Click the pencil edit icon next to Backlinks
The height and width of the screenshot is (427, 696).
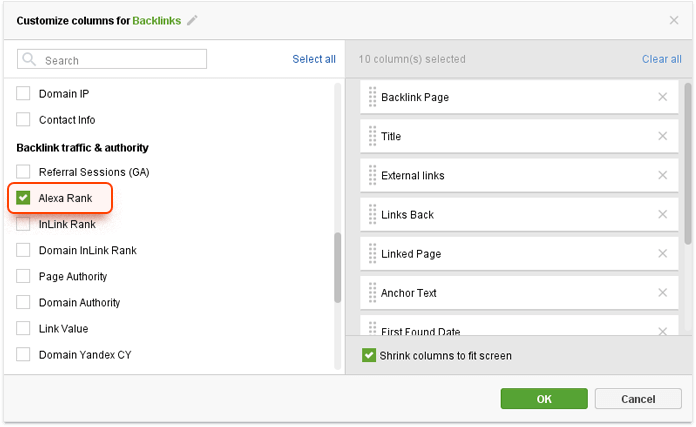(x=192, y=20)
